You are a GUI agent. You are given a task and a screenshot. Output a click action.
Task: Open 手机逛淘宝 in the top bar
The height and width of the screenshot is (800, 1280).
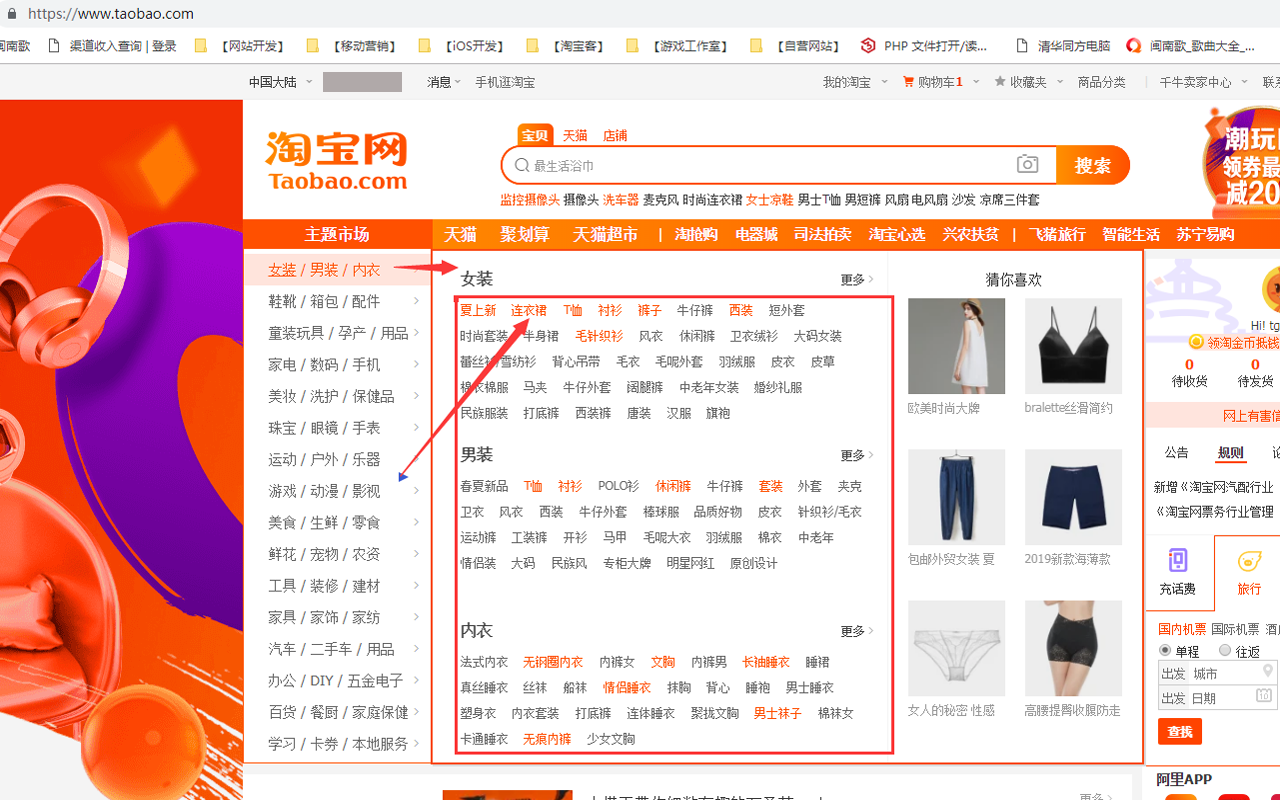(x=505, y=82)
